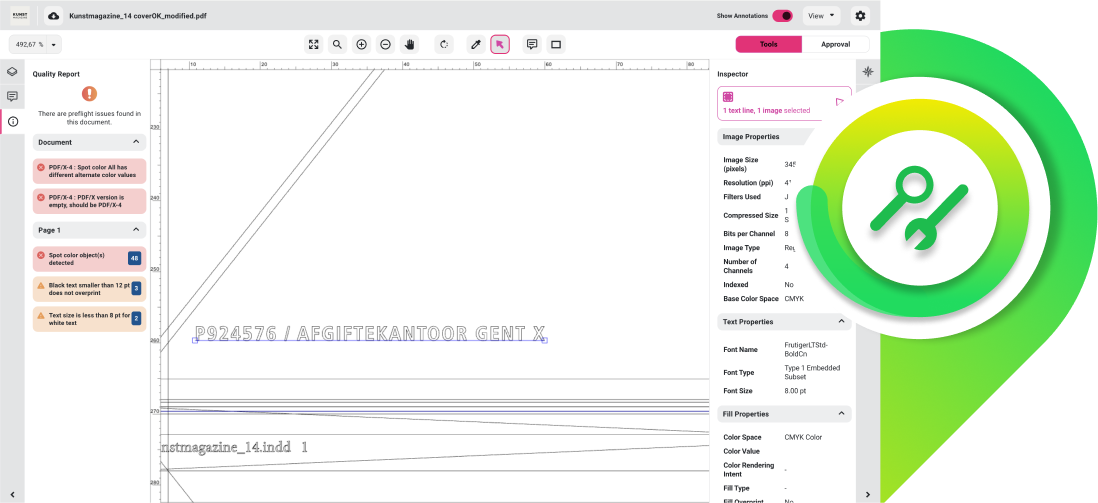Click the "1 text line, 1 image selected" text
Viewport: 1098px width, 503px height.
click(767, 111)
